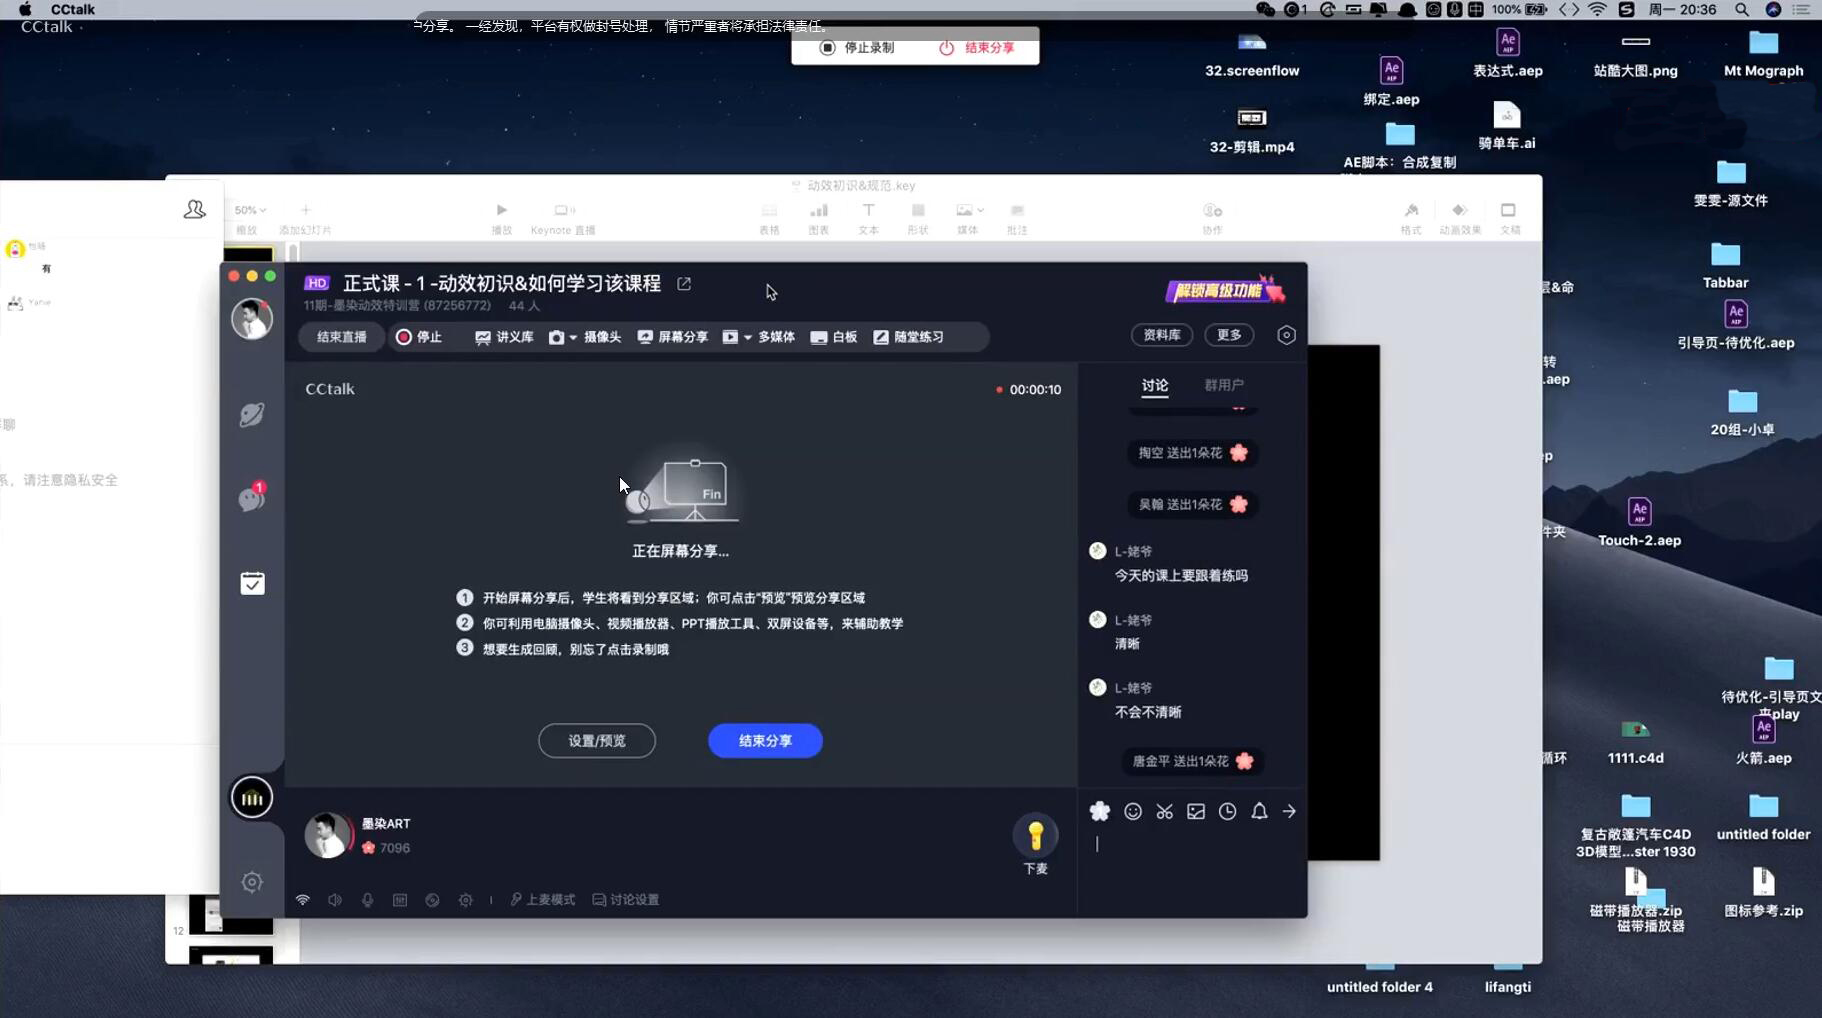Switch to the 群用户 tab
The height and width of the screenshot is (1018, 1822).
pos(1223,385)
